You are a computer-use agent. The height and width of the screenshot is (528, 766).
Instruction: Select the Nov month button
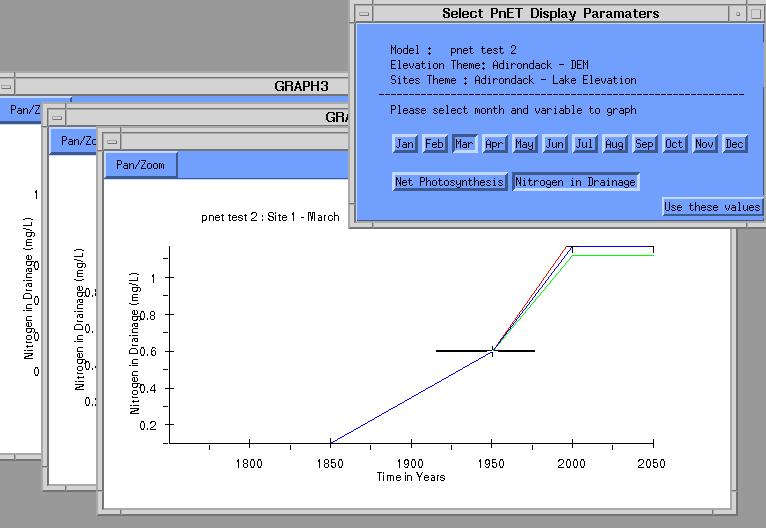(704, 144)
